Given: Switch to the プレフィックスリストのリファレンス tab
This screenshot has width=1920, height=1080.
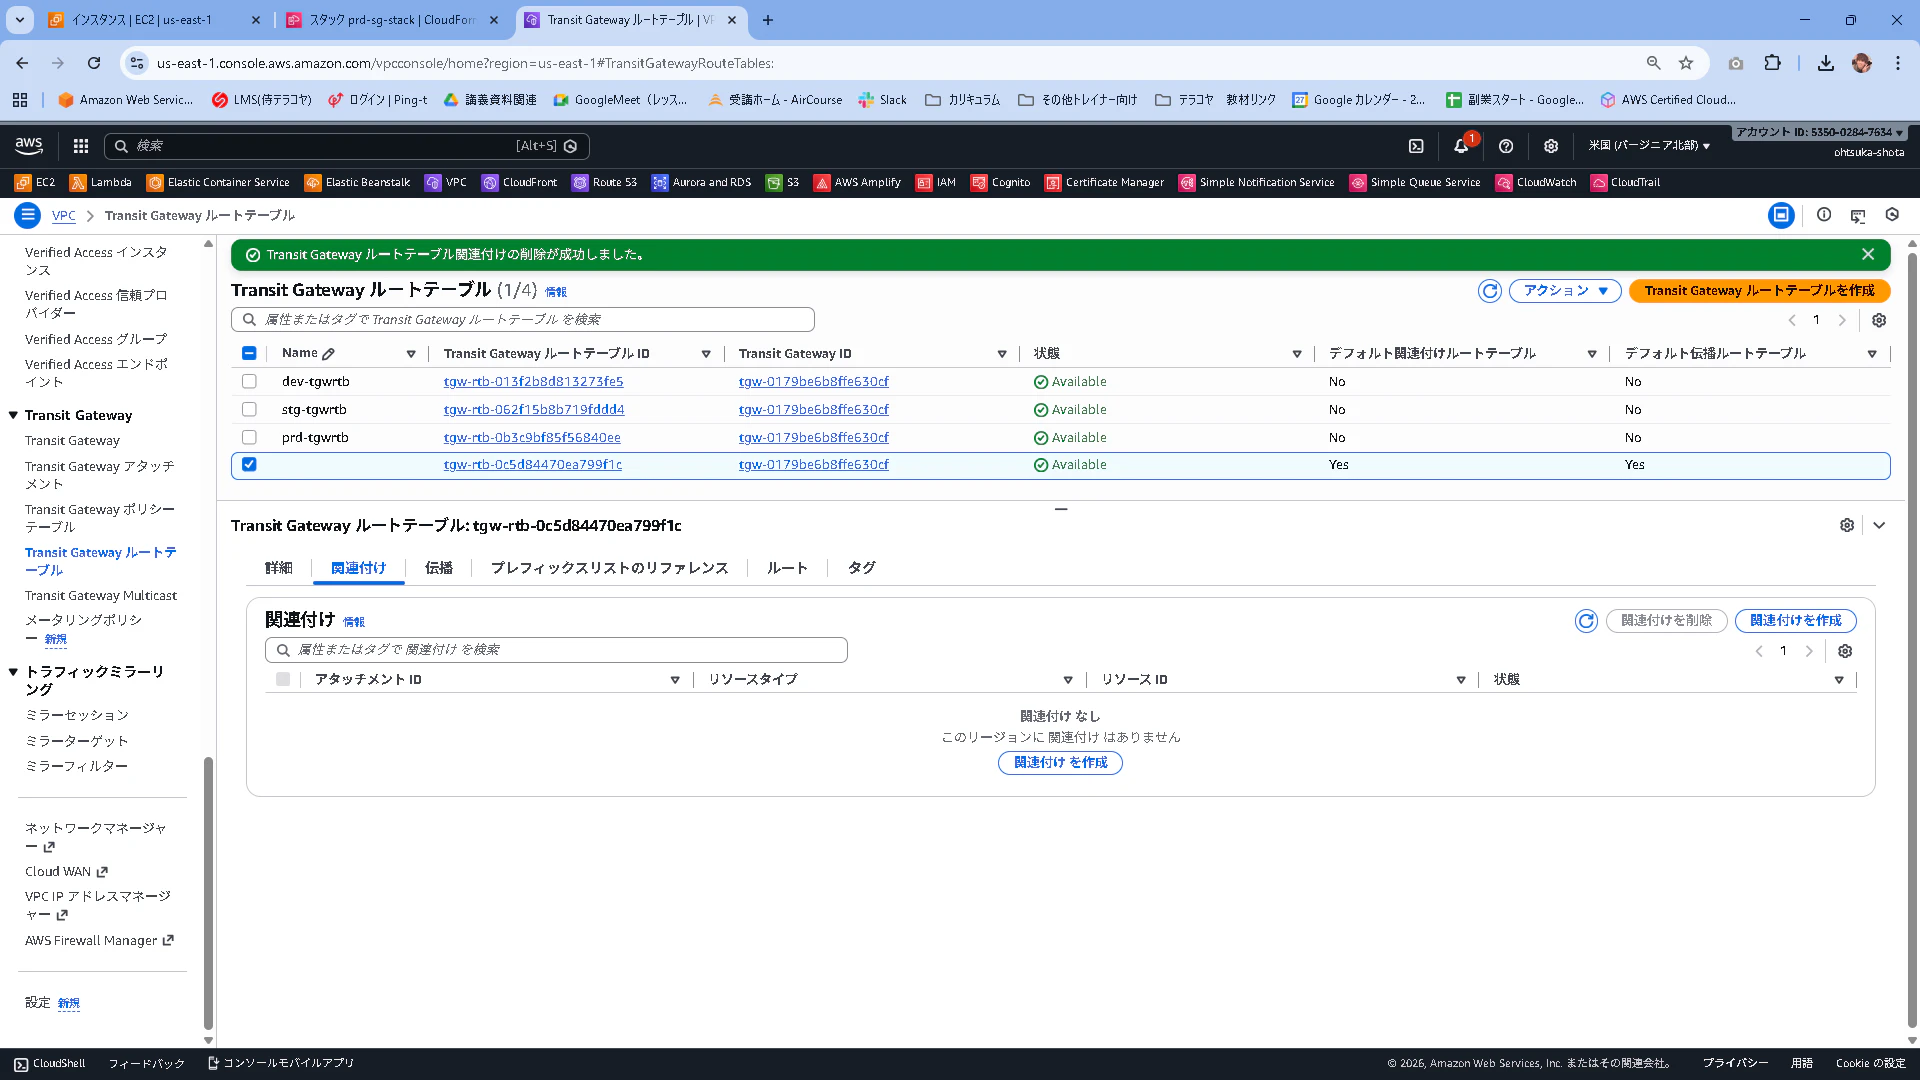Looking at the screenshot, I should 609,568.
